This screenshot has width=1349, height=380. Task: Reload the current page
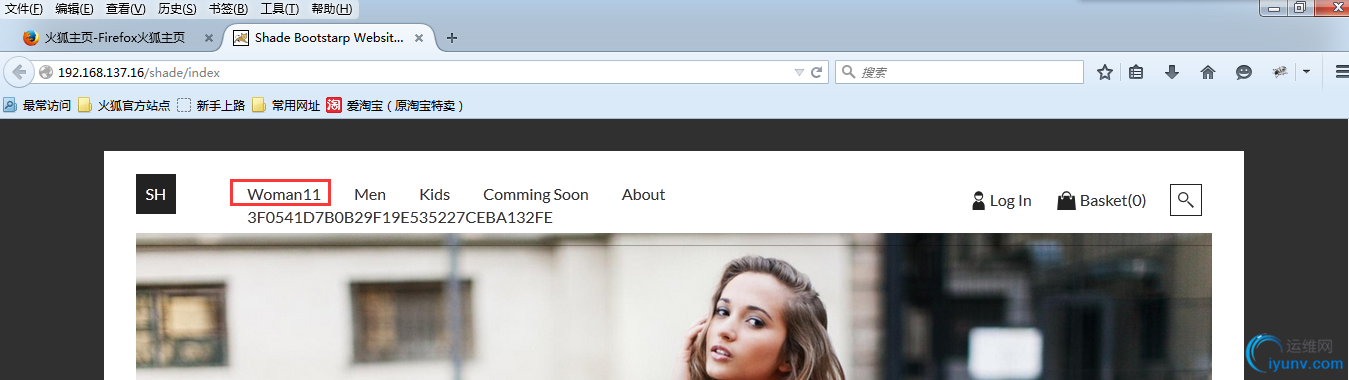(816, 72)
